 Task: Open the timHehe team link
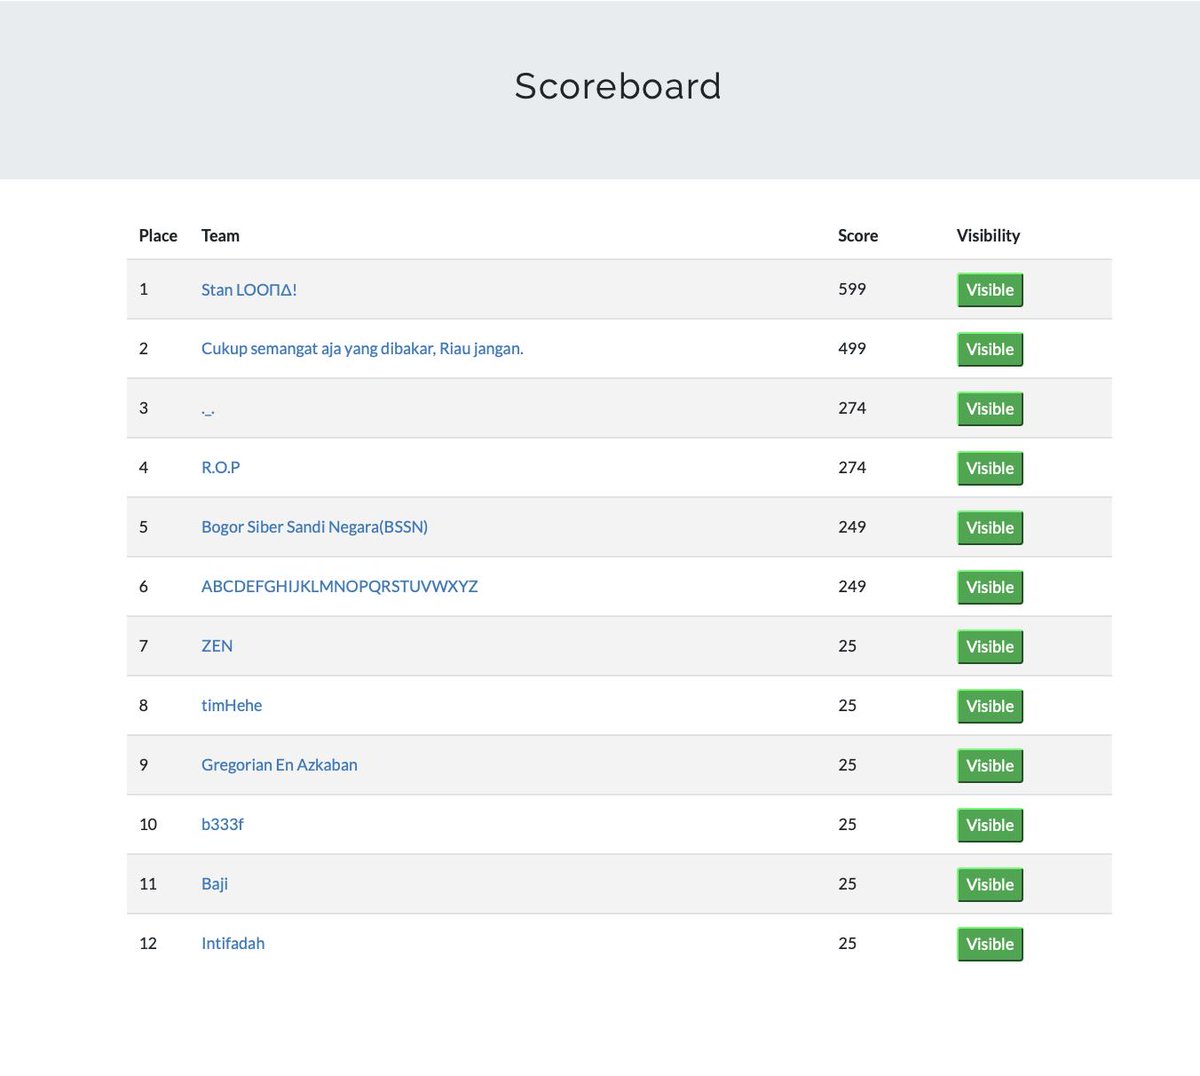[232, 706]
